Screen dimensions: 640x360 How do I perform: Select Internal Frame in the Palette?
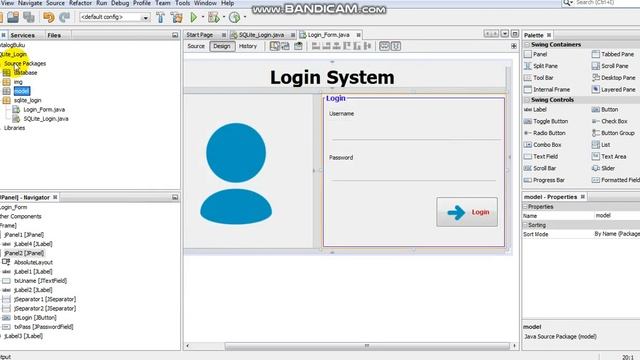[x=547, y=89]
